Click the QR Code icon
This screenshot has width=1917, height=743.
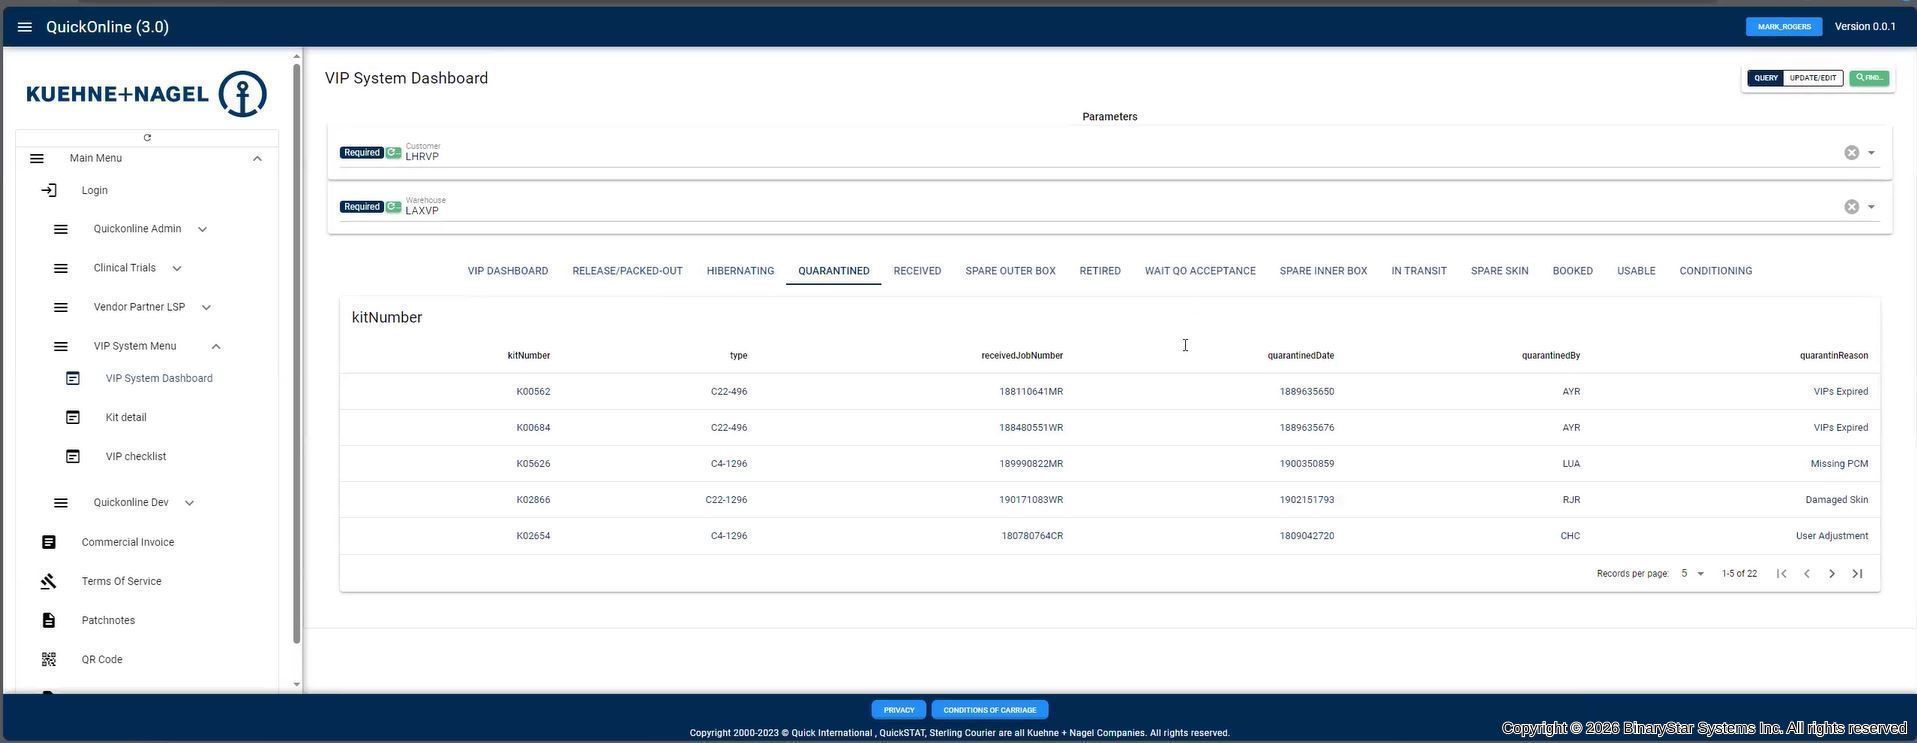(49, 659)
